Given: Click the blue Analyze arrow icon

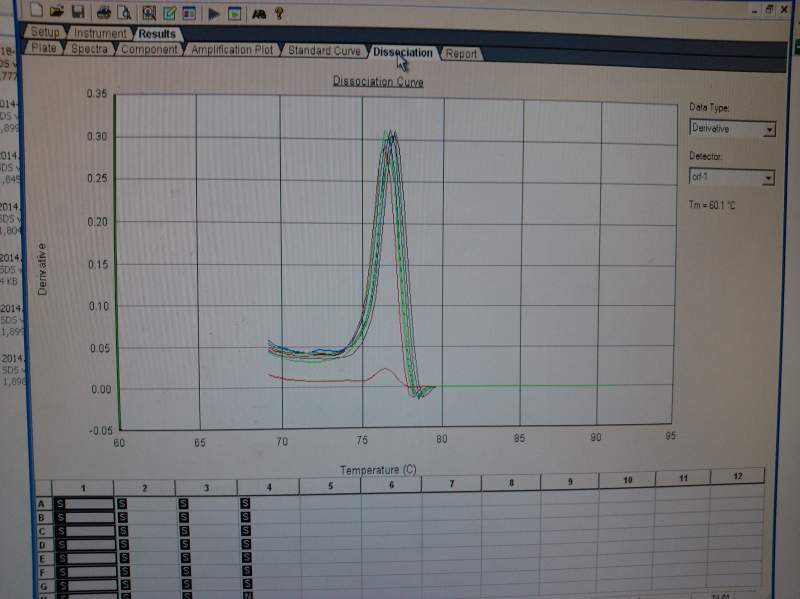Looking at the screenshot, I should 214,14.
